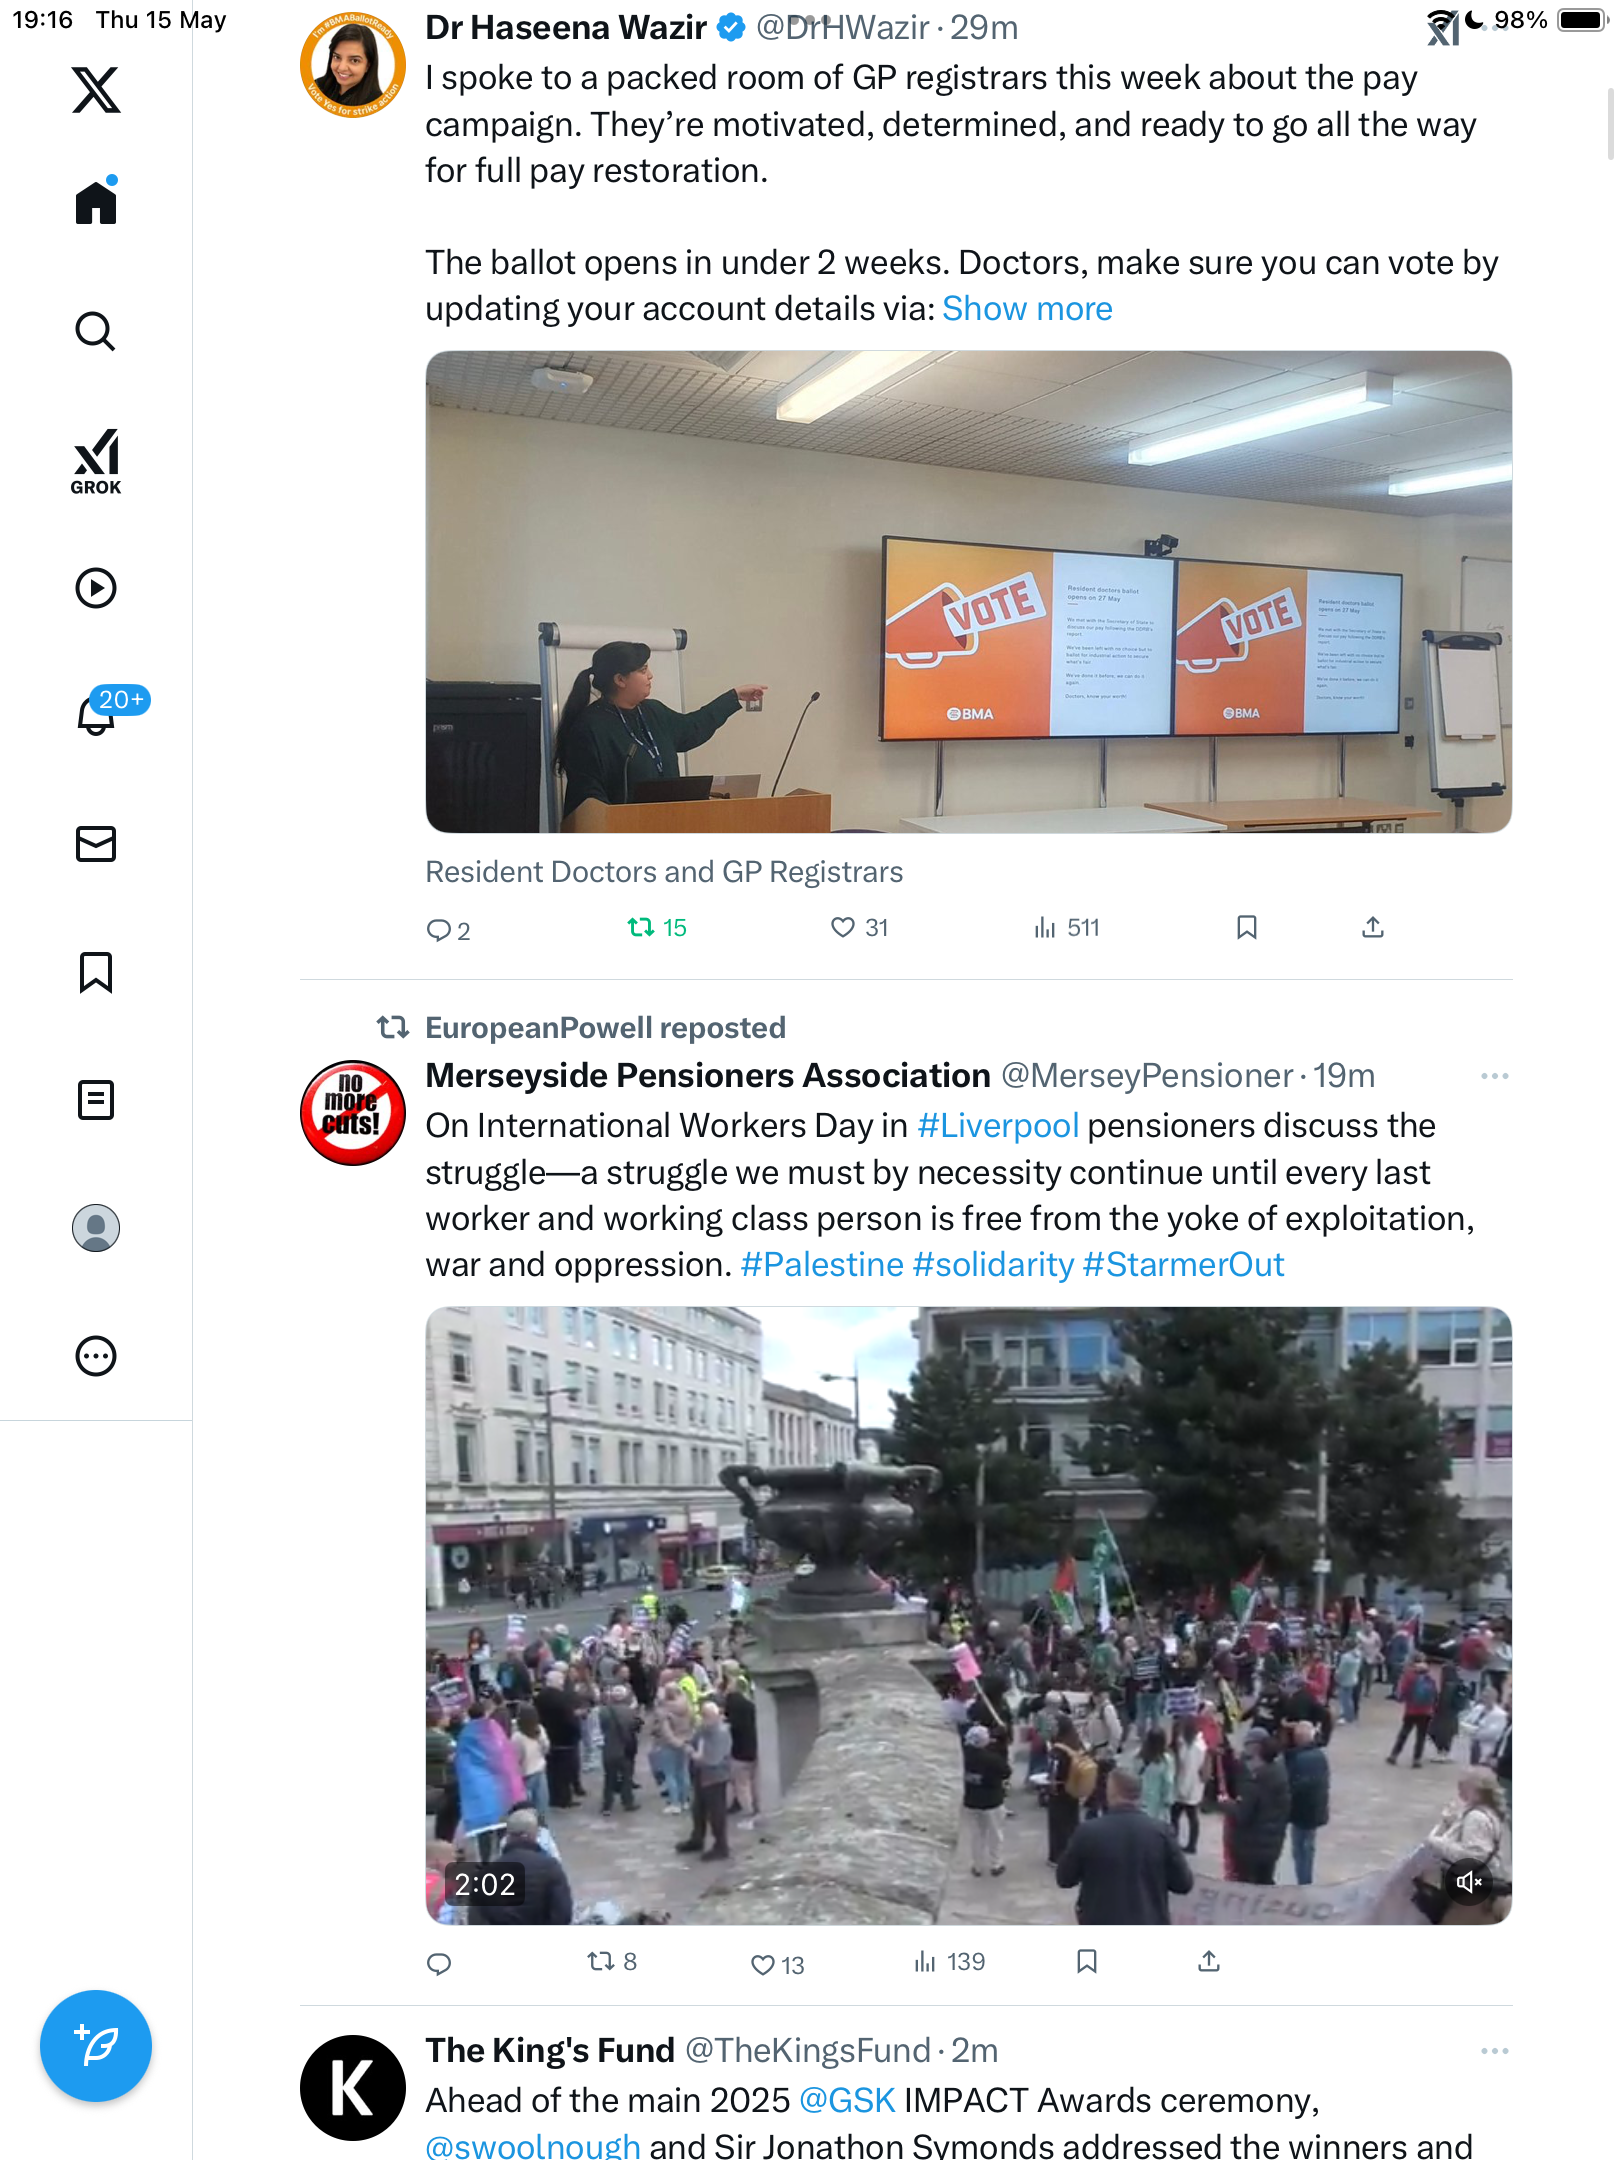Like Dr Haseena Wazir's post
Image resolution: width=1620 pixels, height=2160 pixels.
[859, 927]
